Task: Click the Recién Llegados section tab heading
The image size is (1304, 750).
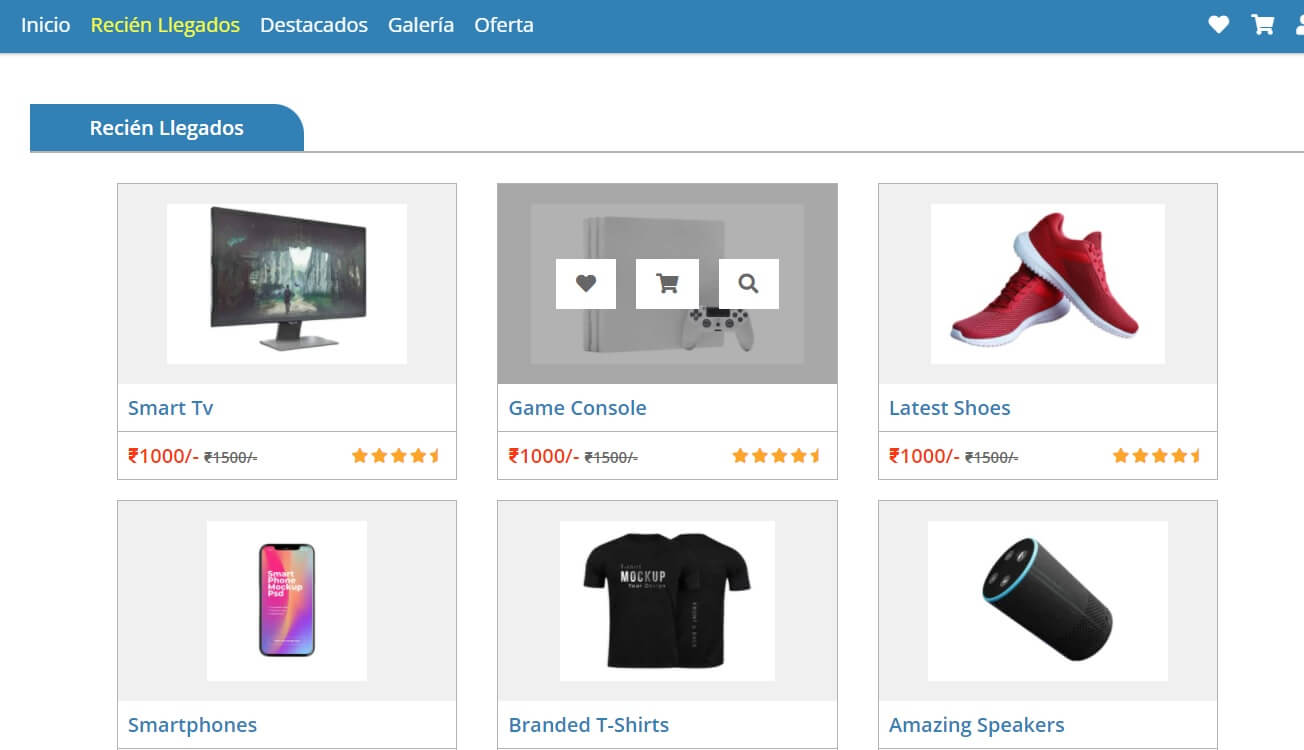Action: (x=167, y=128)
